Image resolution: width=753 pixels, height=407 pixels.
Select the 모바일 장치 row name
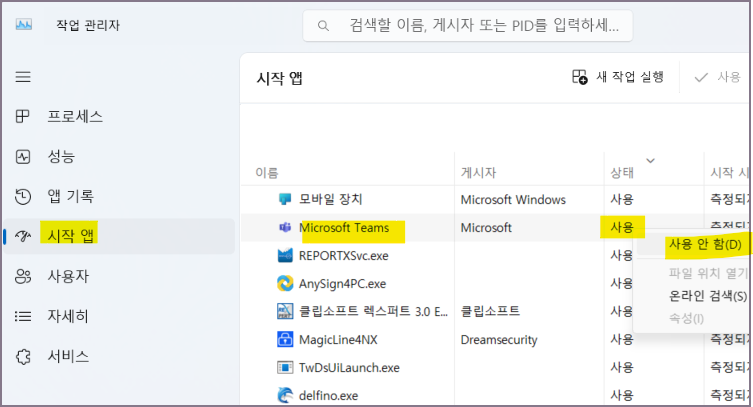pos(330,199)
